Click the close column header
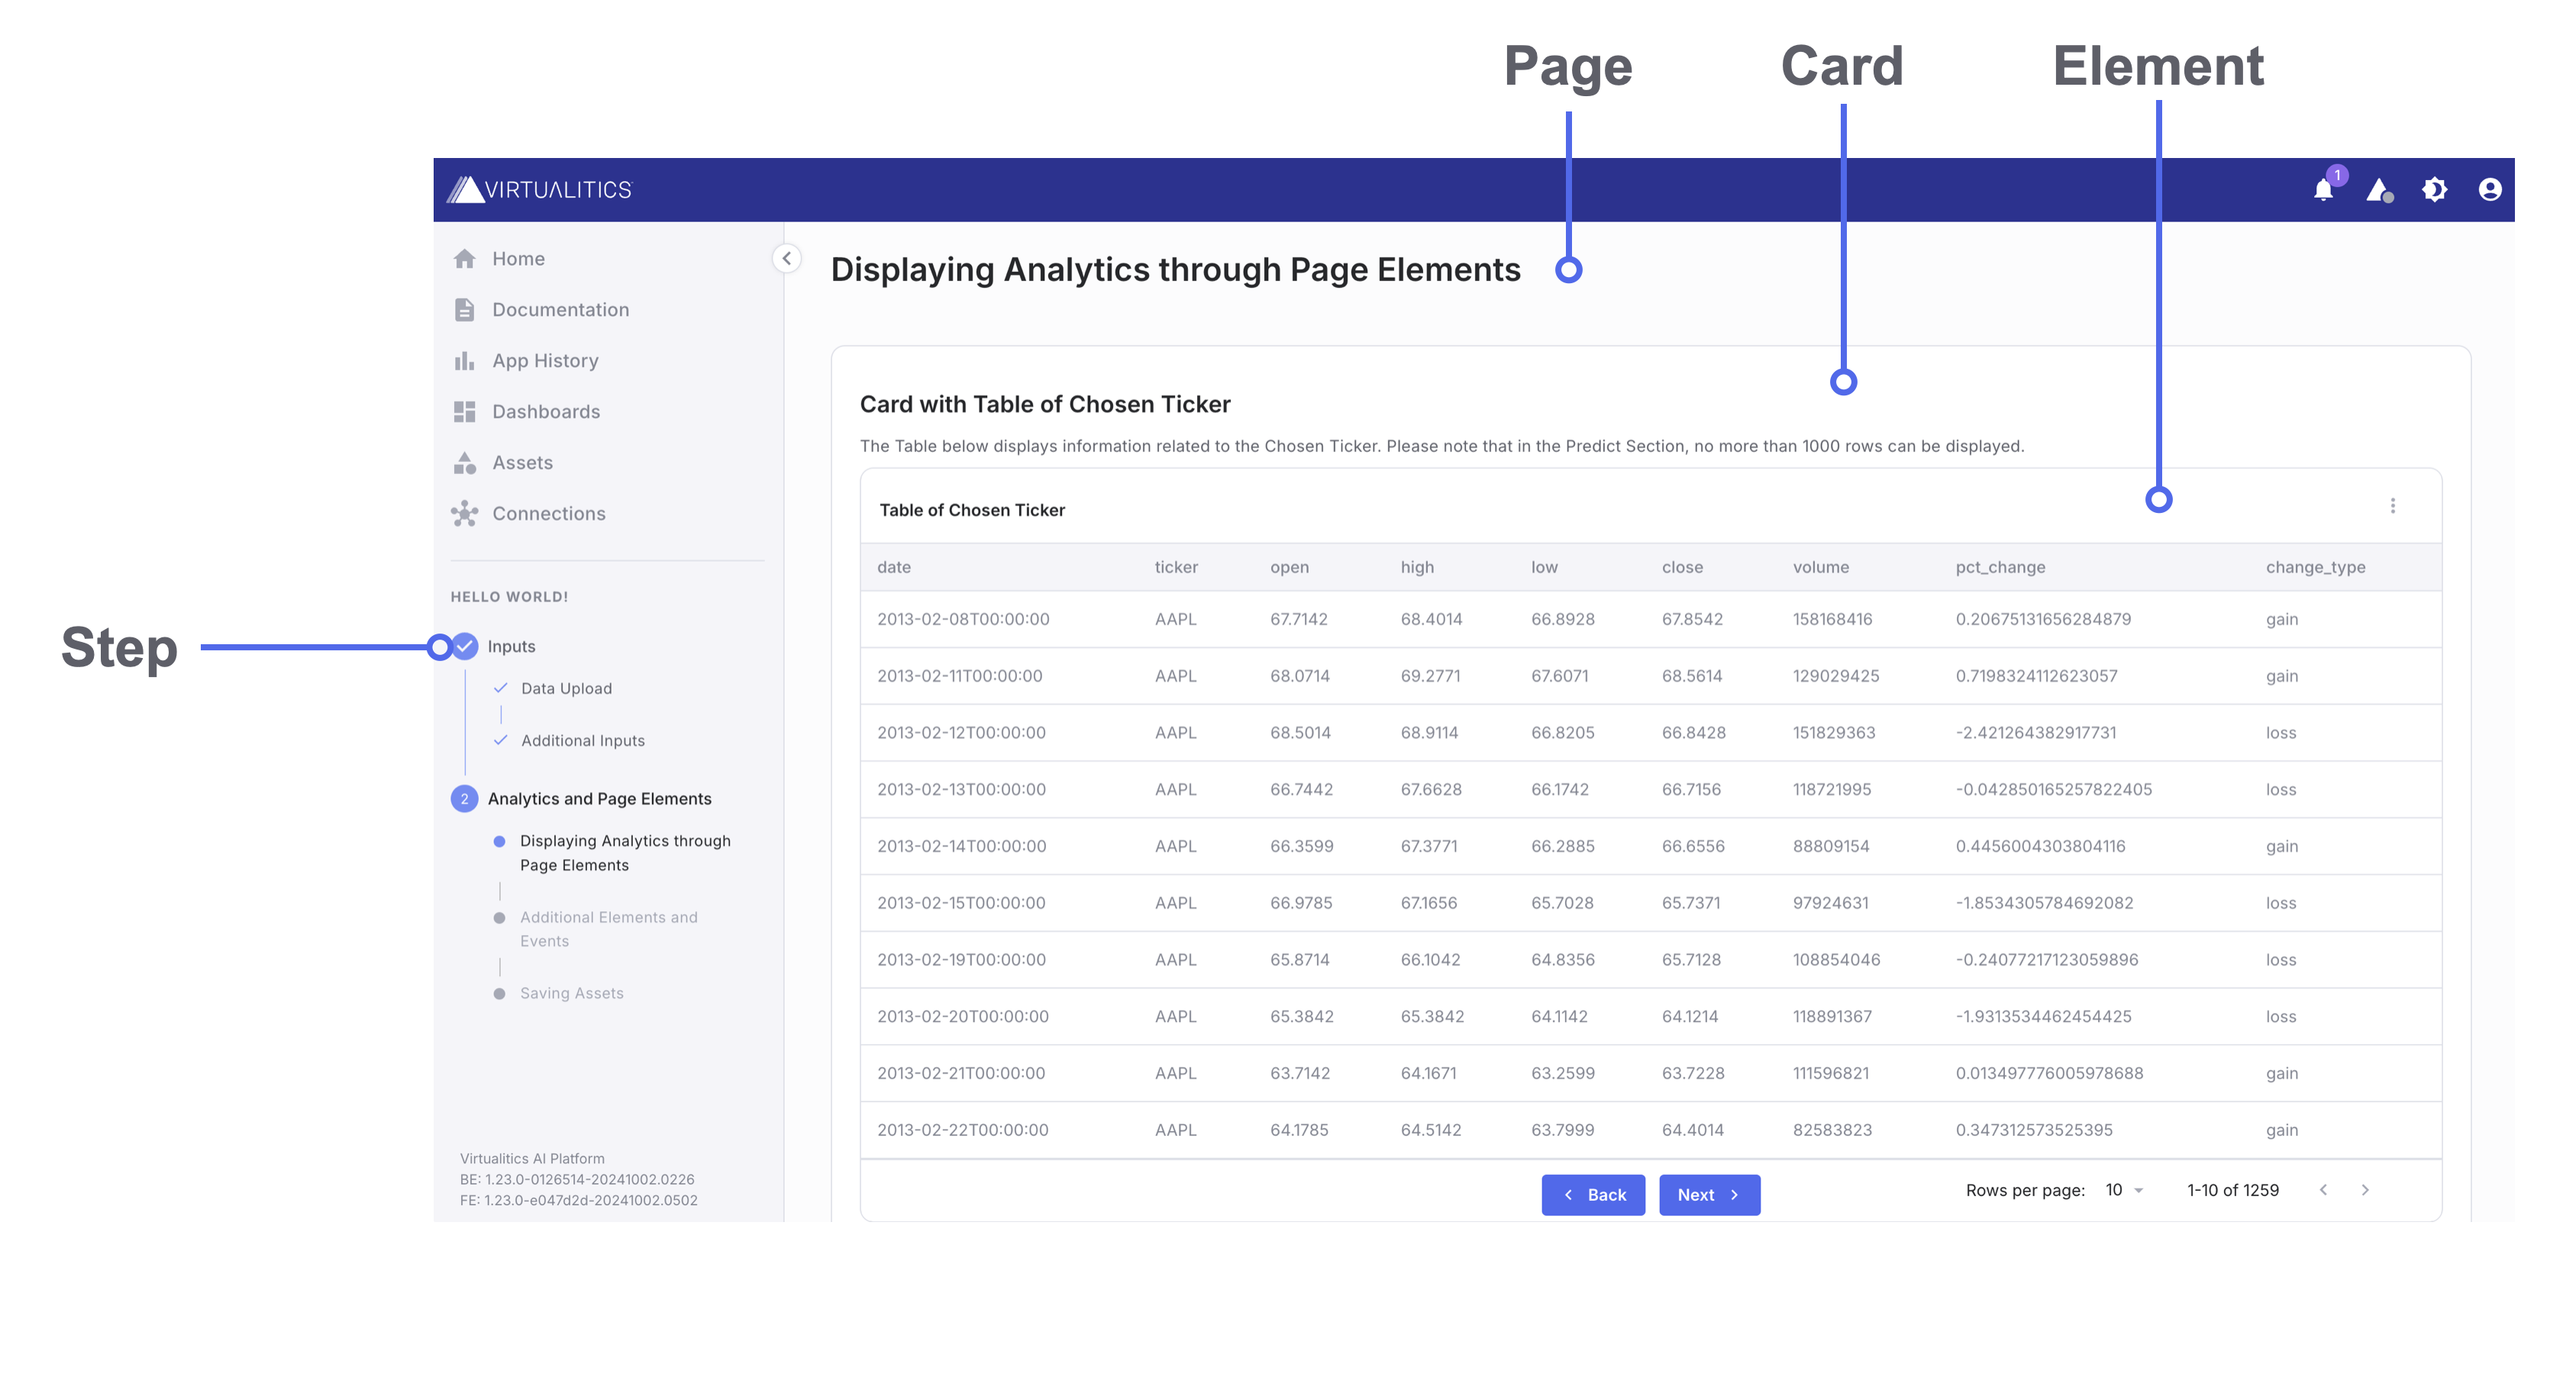This screenshot has height=1377, width=2576. point(1682,567)
